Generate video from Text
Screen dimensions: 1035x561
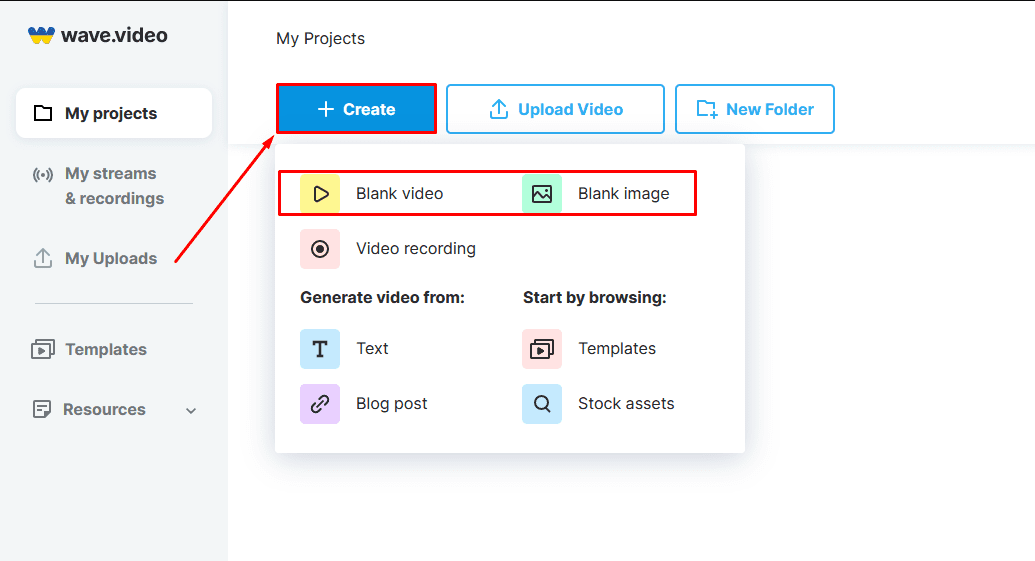(x=345, y=348)
